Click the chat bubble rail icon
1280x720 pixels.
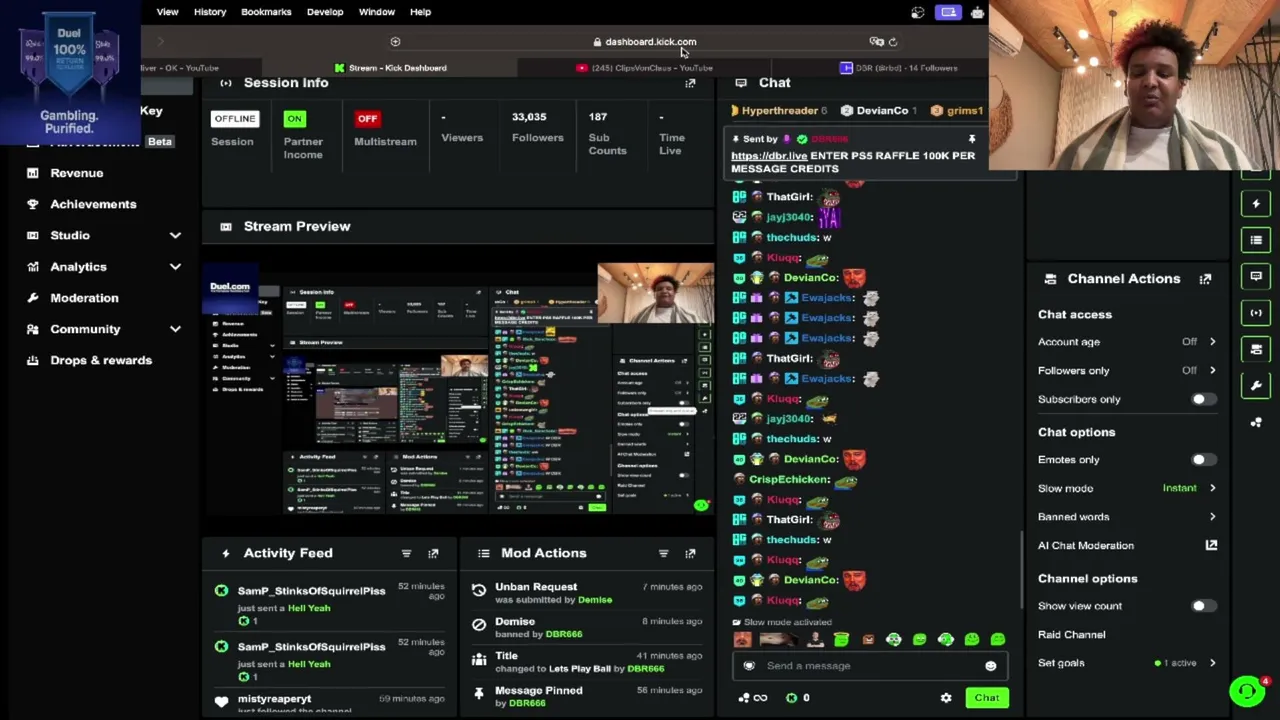coord(1256,276)
